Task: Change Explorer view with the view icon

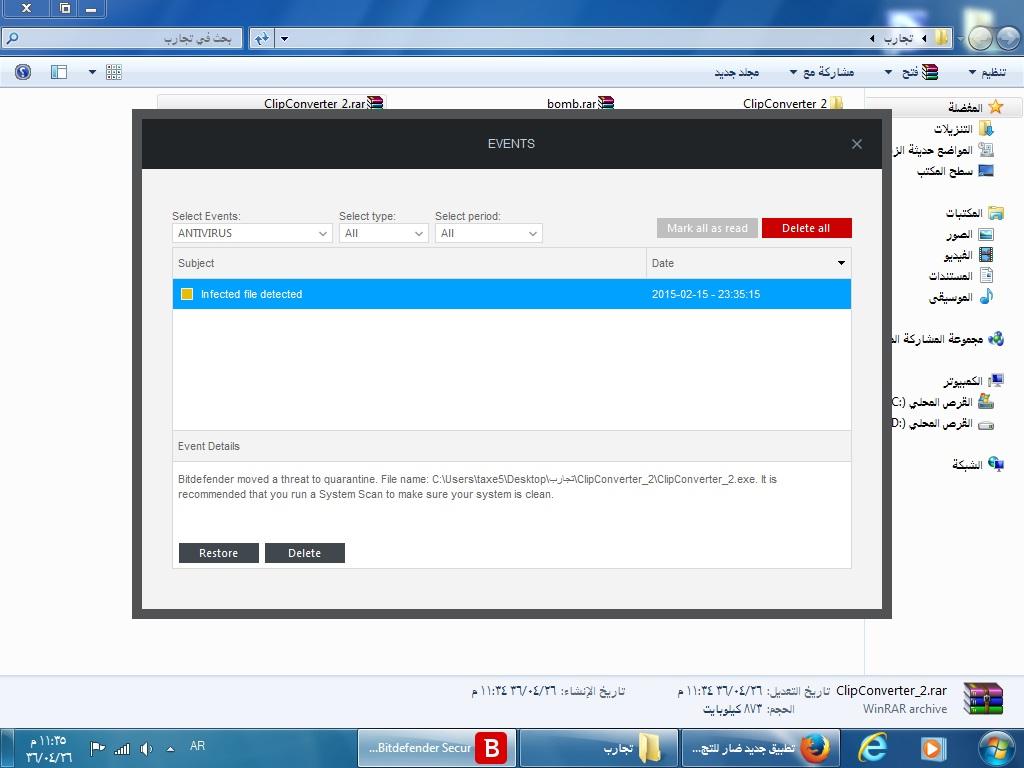Action: point(113,72)
